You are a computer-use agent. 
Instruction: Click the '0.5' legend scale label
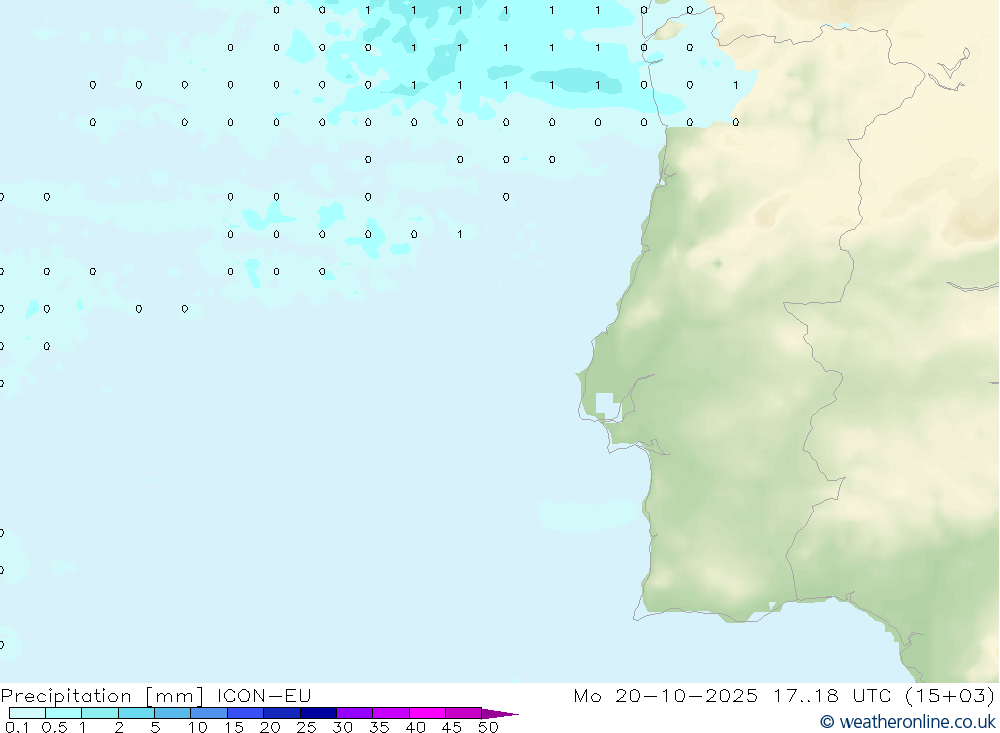tap(54, 727)
